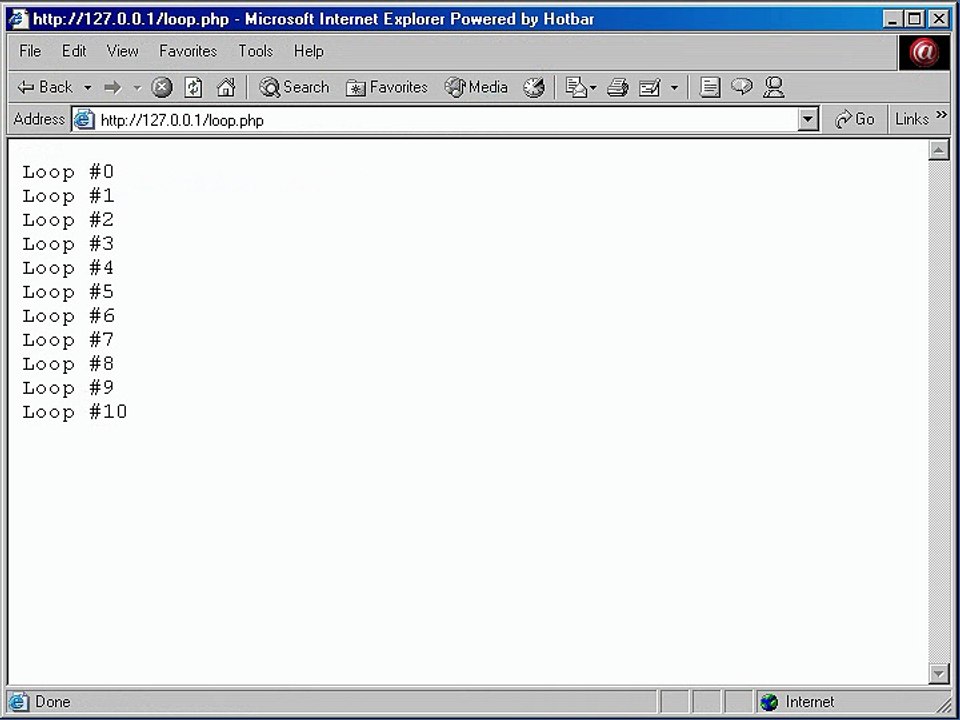Click the Go button

[855, 119]
